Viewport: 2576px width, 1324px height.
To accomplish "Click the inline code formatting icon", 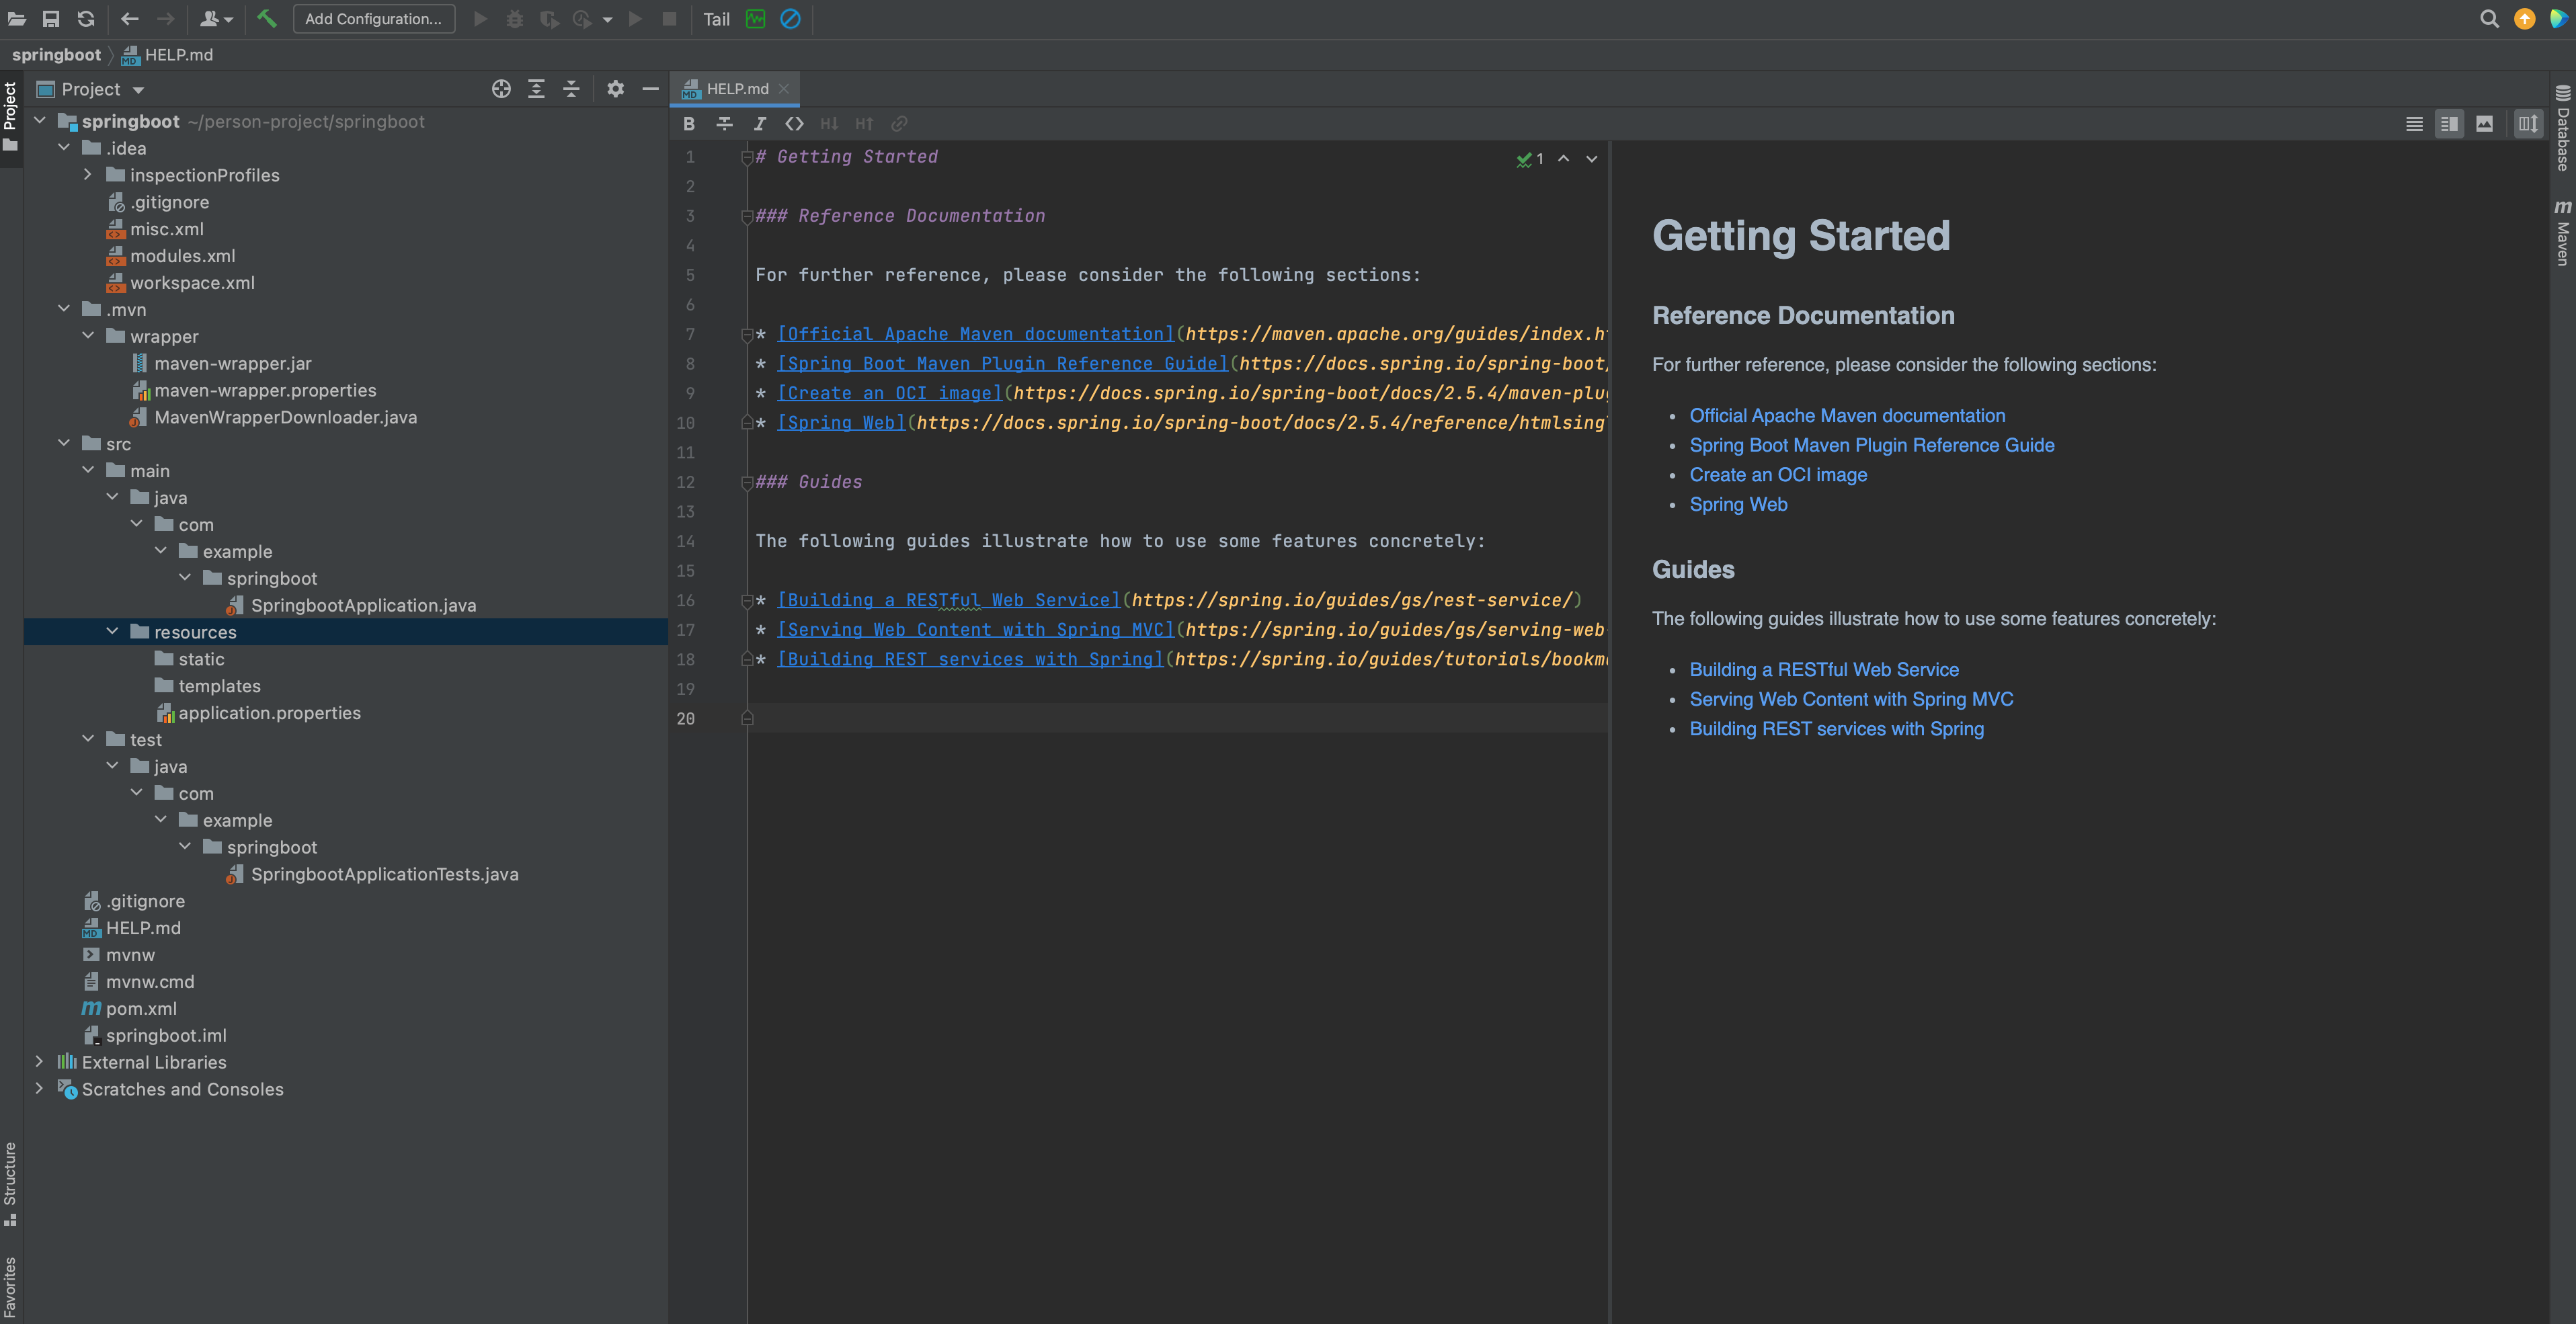I will [794, 124].
